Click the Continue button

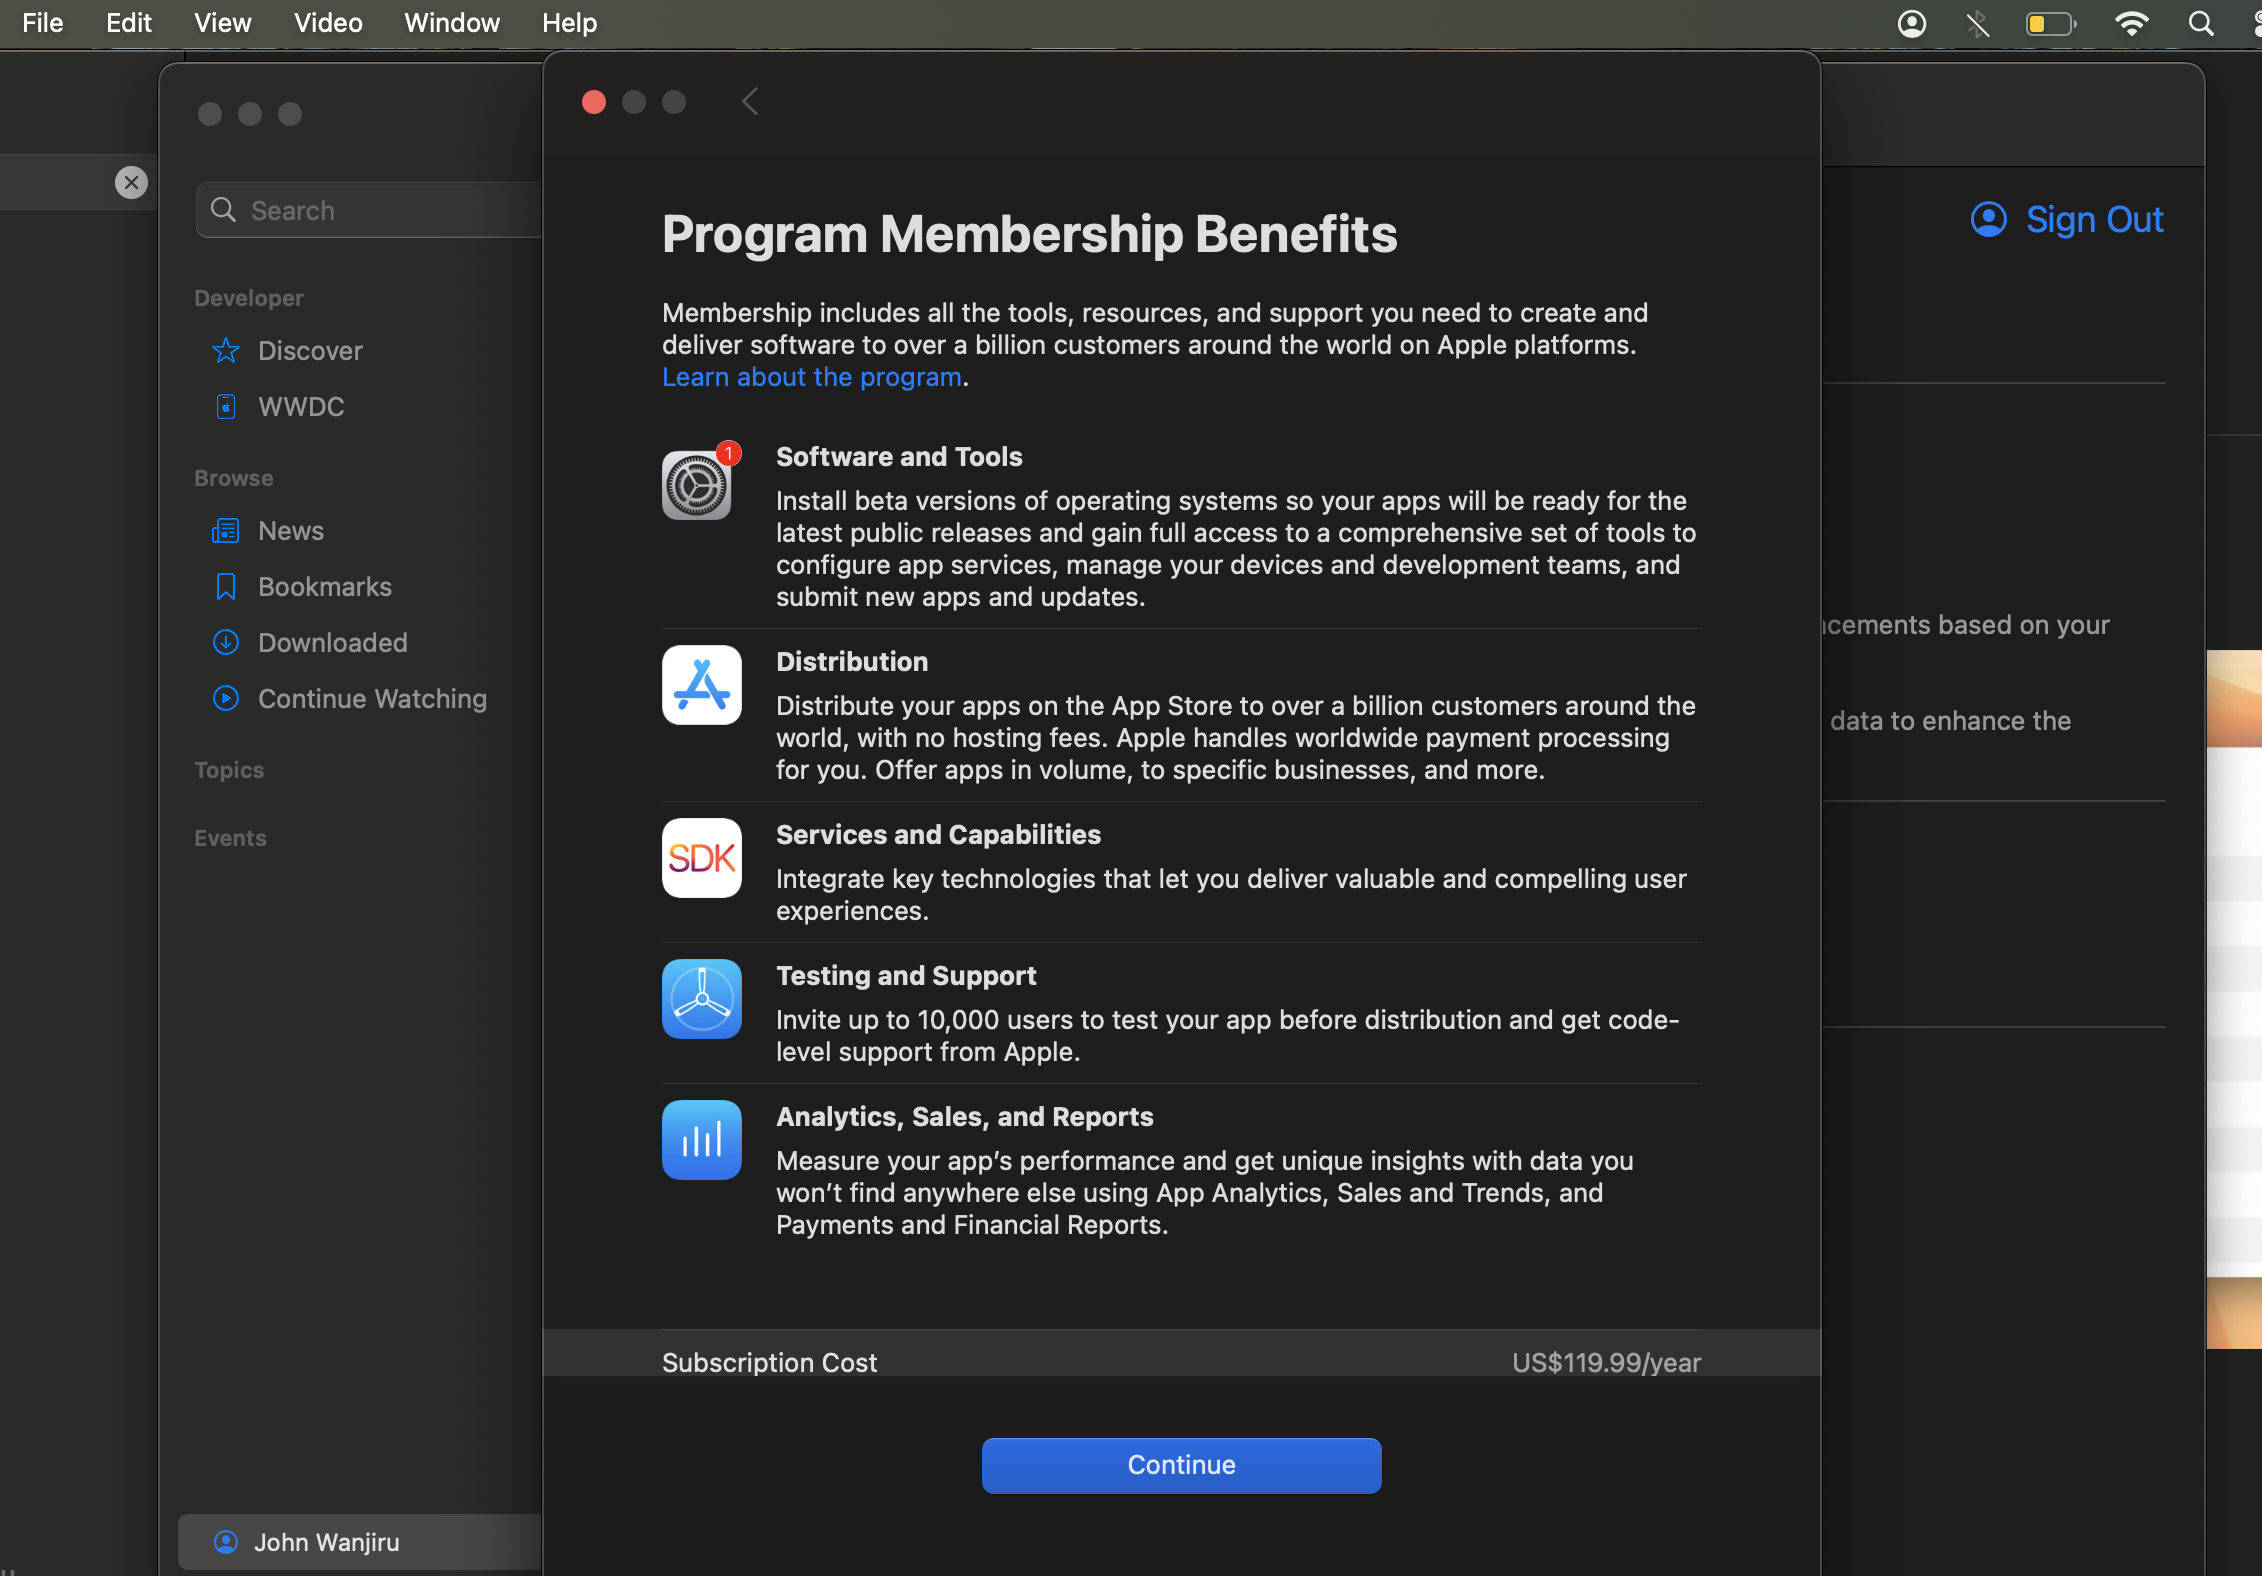1181,1465
